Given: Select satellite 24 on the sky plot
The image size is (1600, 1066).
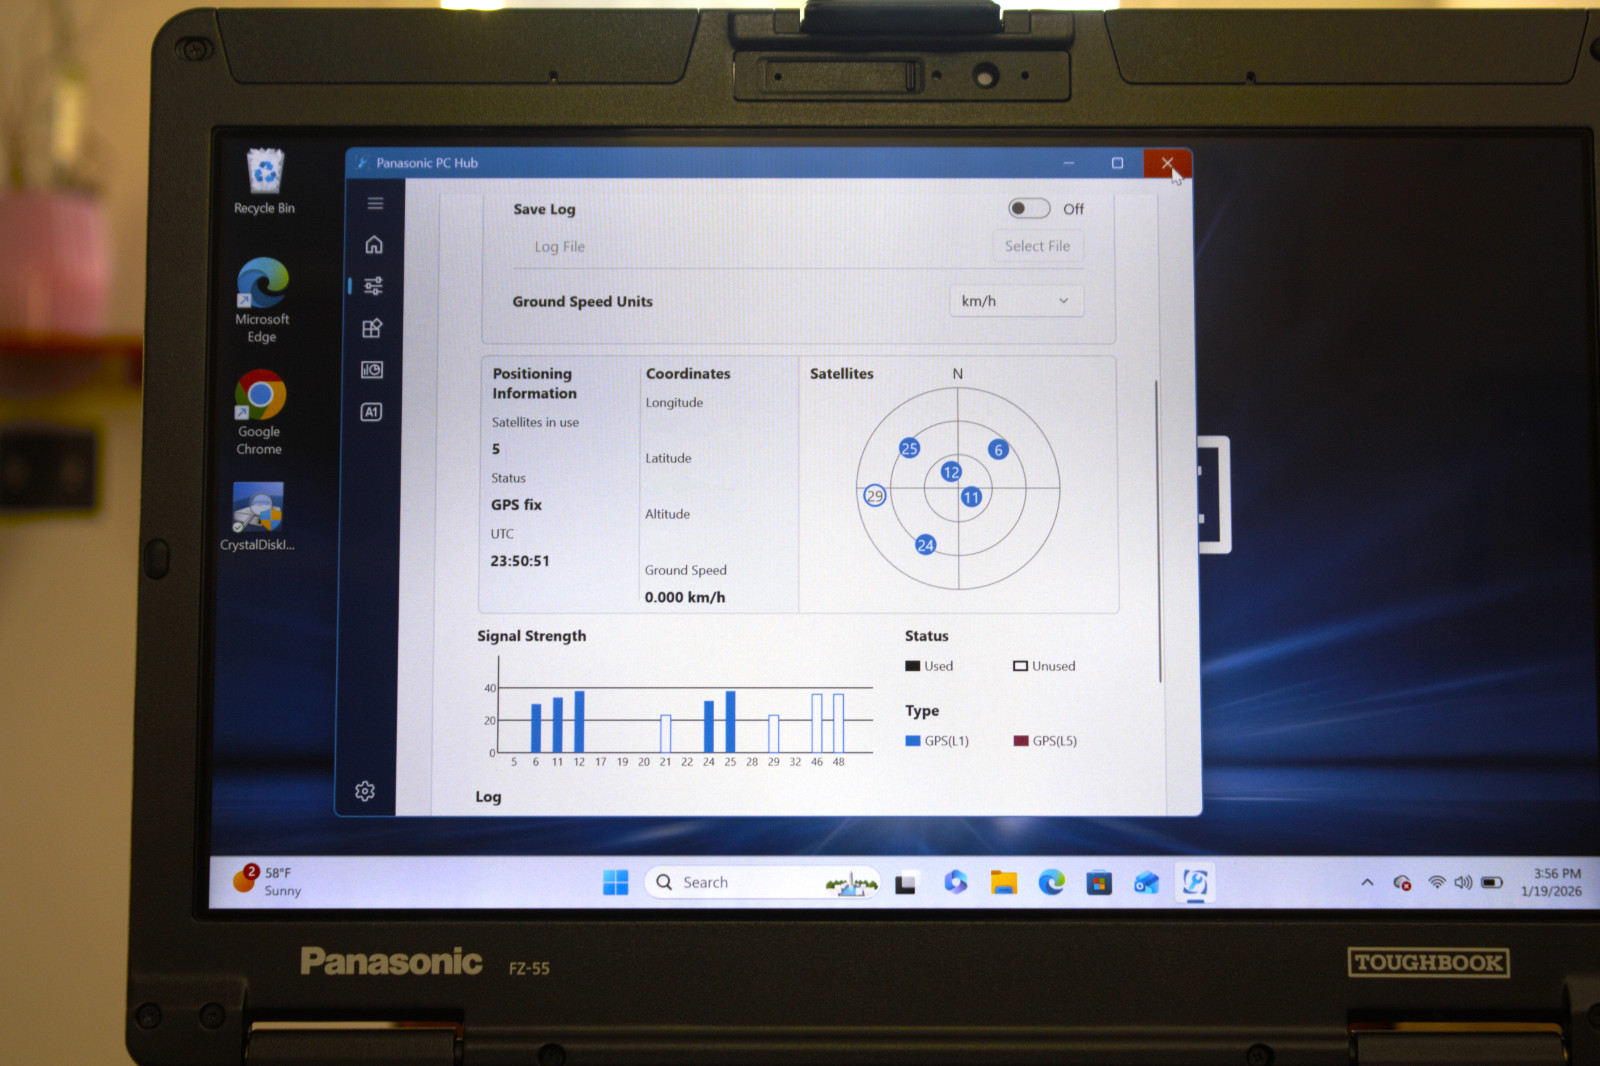Looking at the screenshot, I should tap(926, 545).
